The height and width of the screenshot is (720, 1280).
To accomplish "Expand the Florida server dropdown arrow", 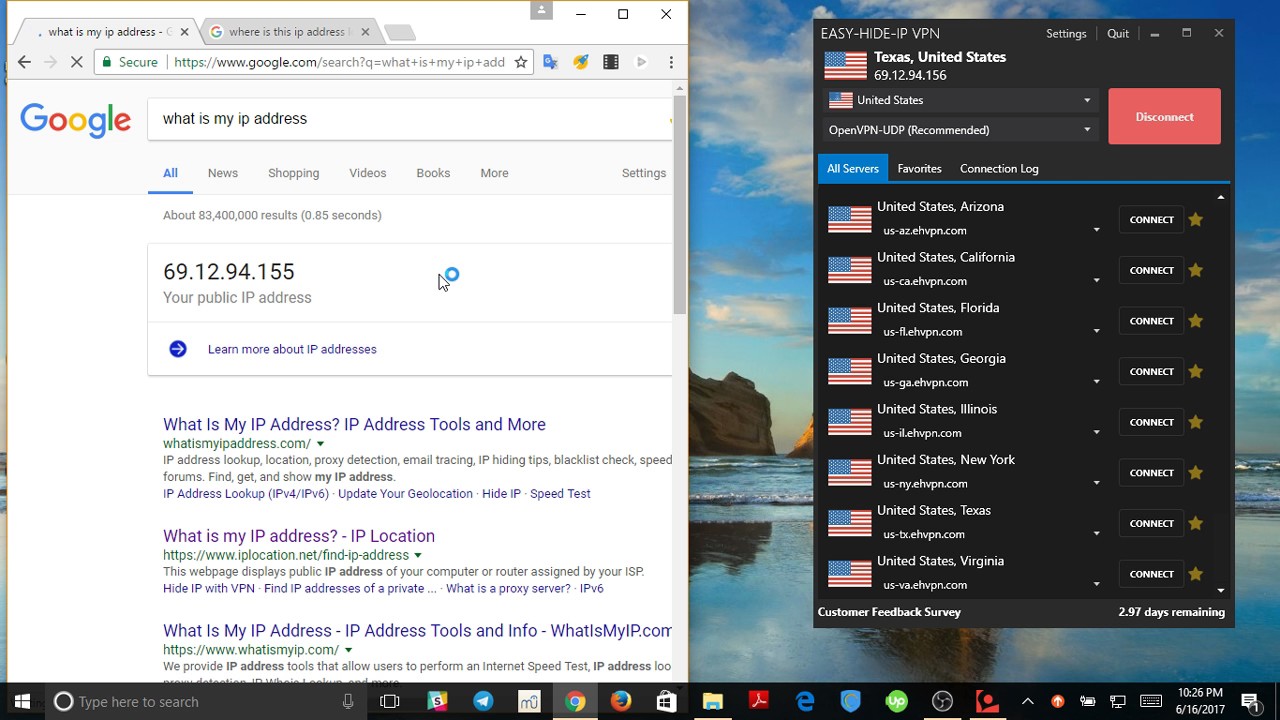I will (1096, 331).
